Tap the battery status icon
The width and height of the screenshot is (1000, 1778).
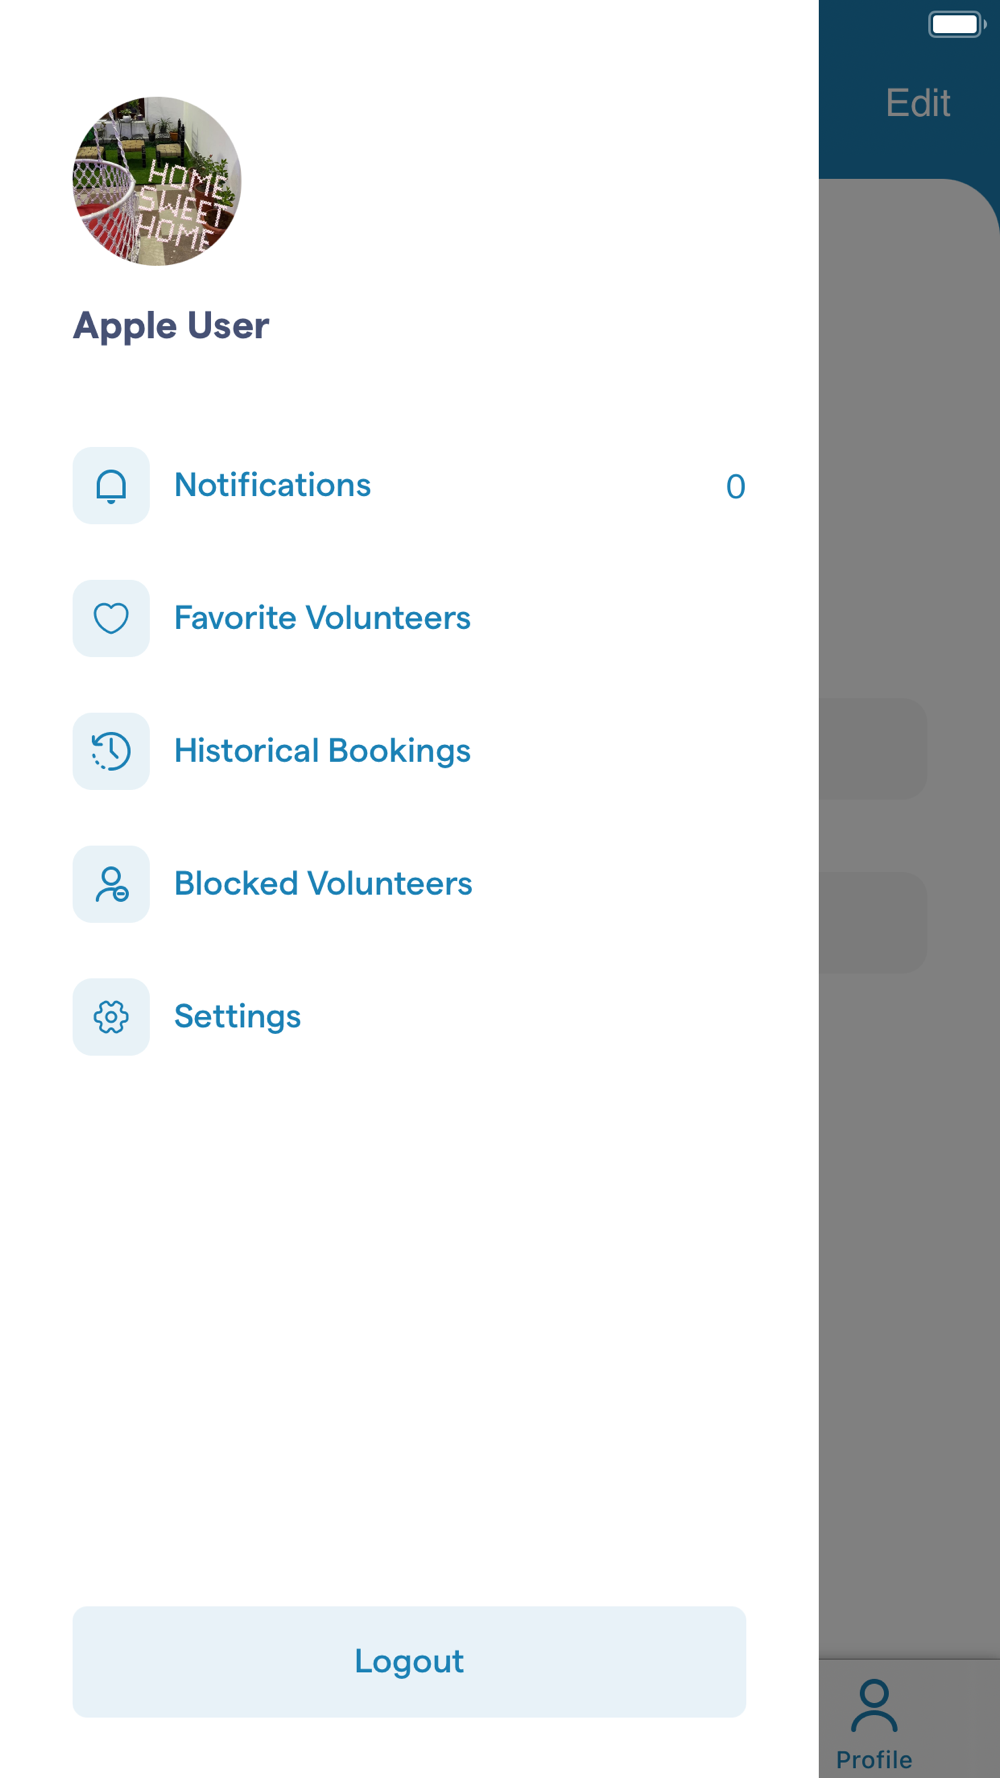coord(957,24)
